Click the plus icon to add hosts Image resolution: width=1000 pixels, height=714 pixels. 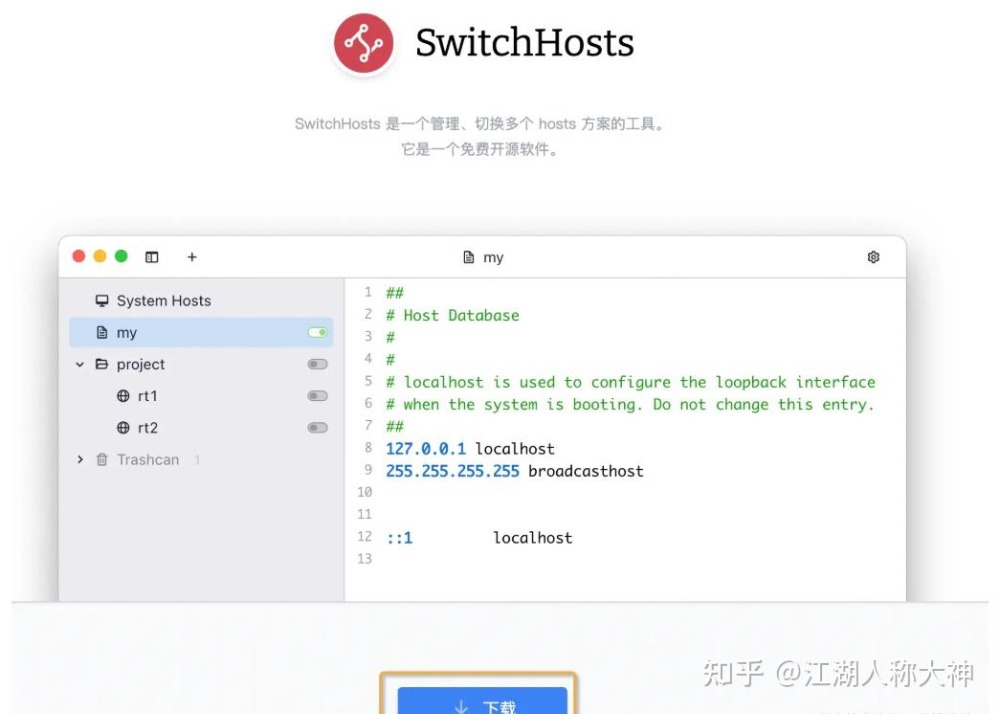192,257
